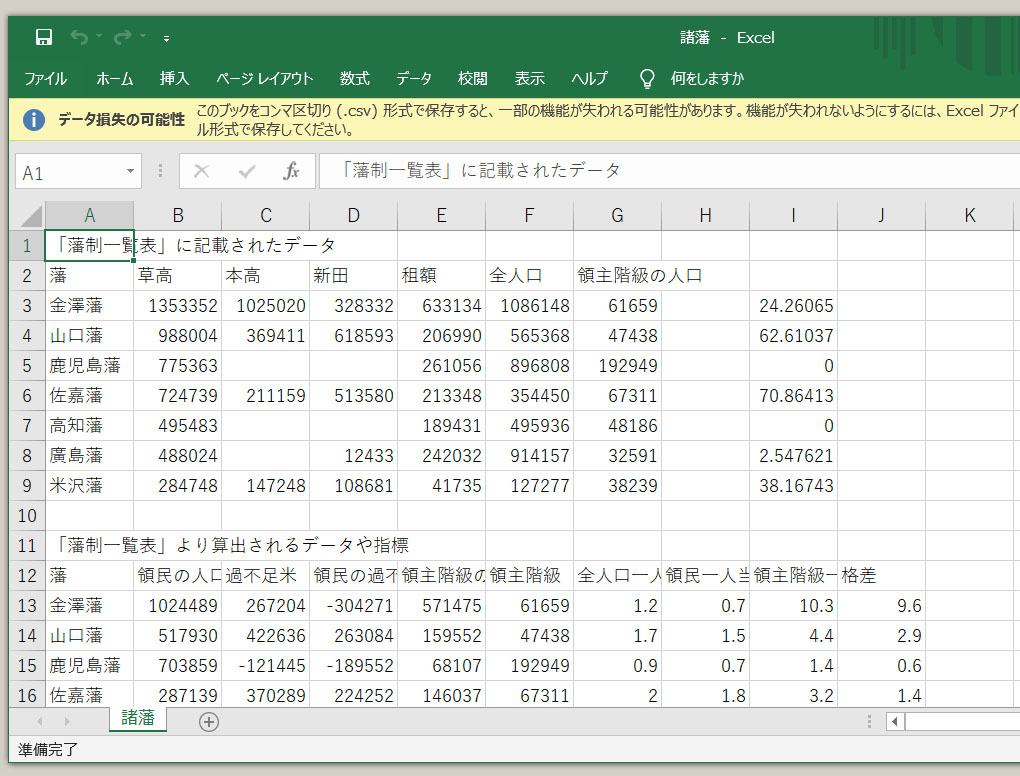Click the Select All corner triangle
Viewport: 1020px width, 776px height.
(x=31, y=216)
